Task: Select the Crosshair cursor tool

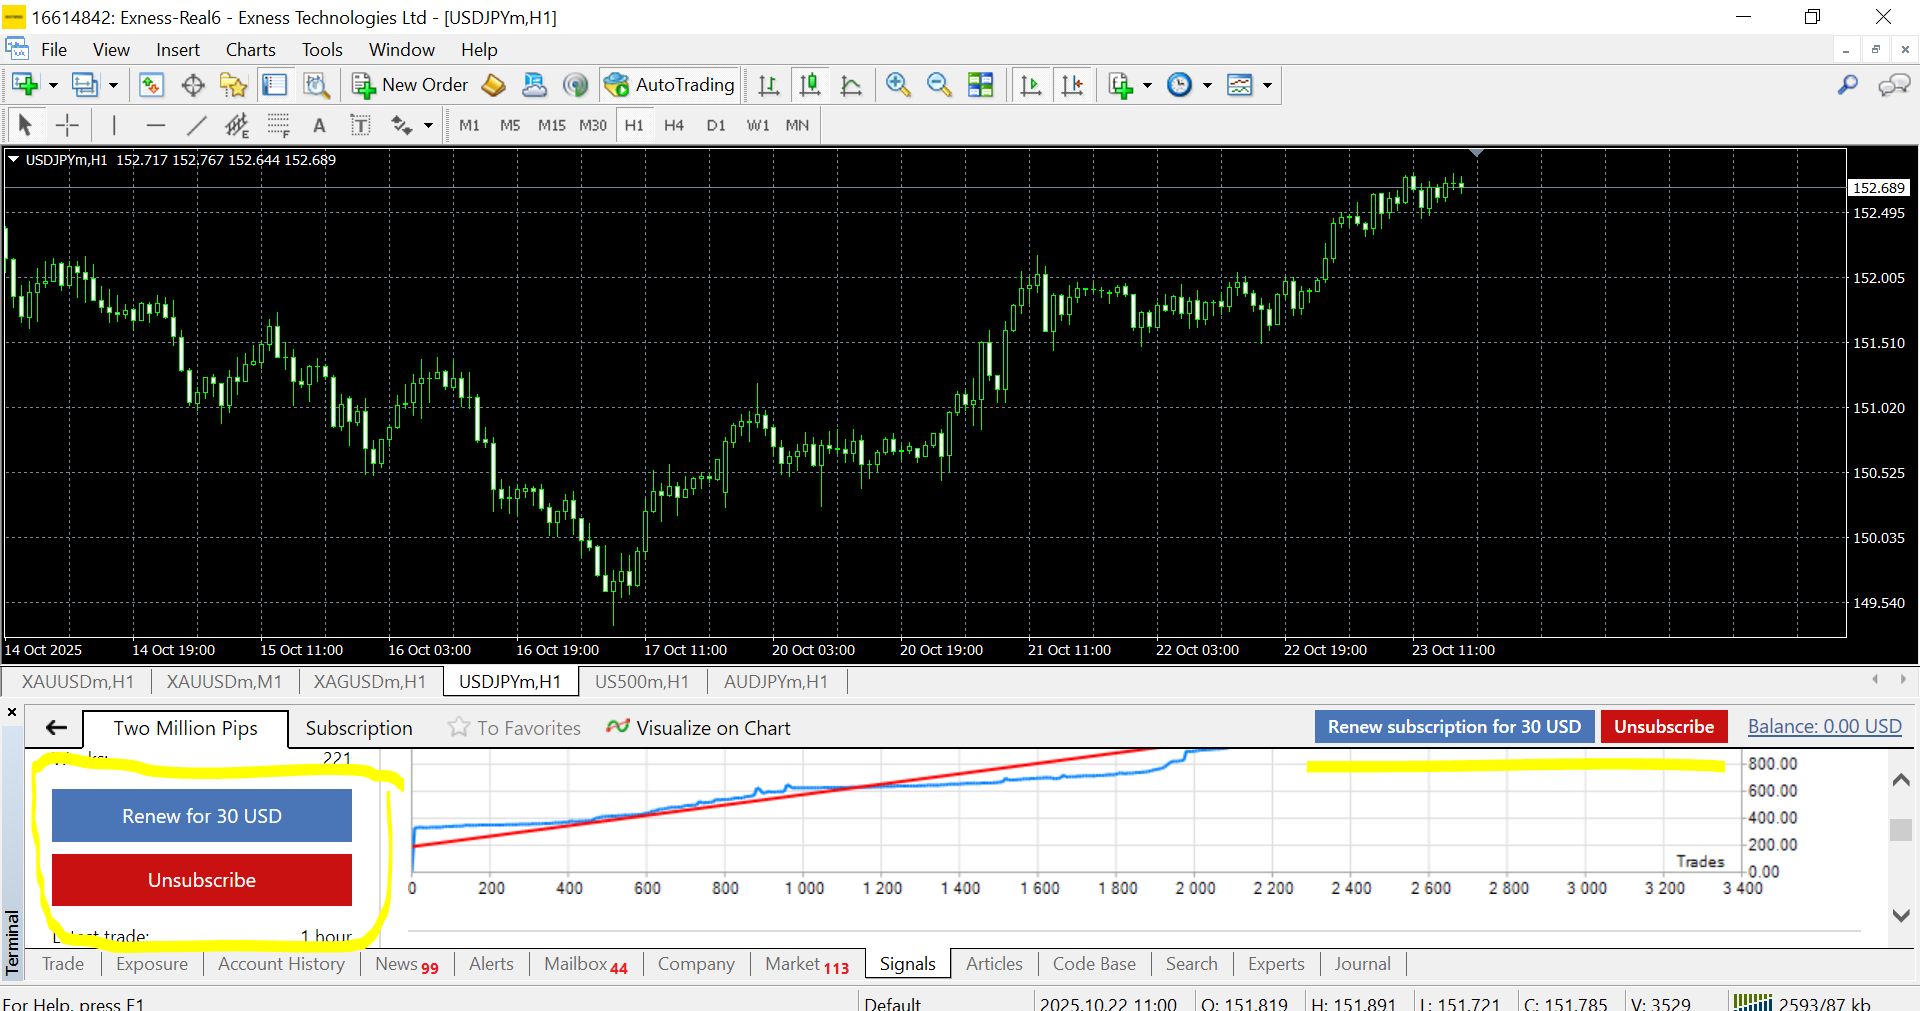Action: tap(67, 125)
